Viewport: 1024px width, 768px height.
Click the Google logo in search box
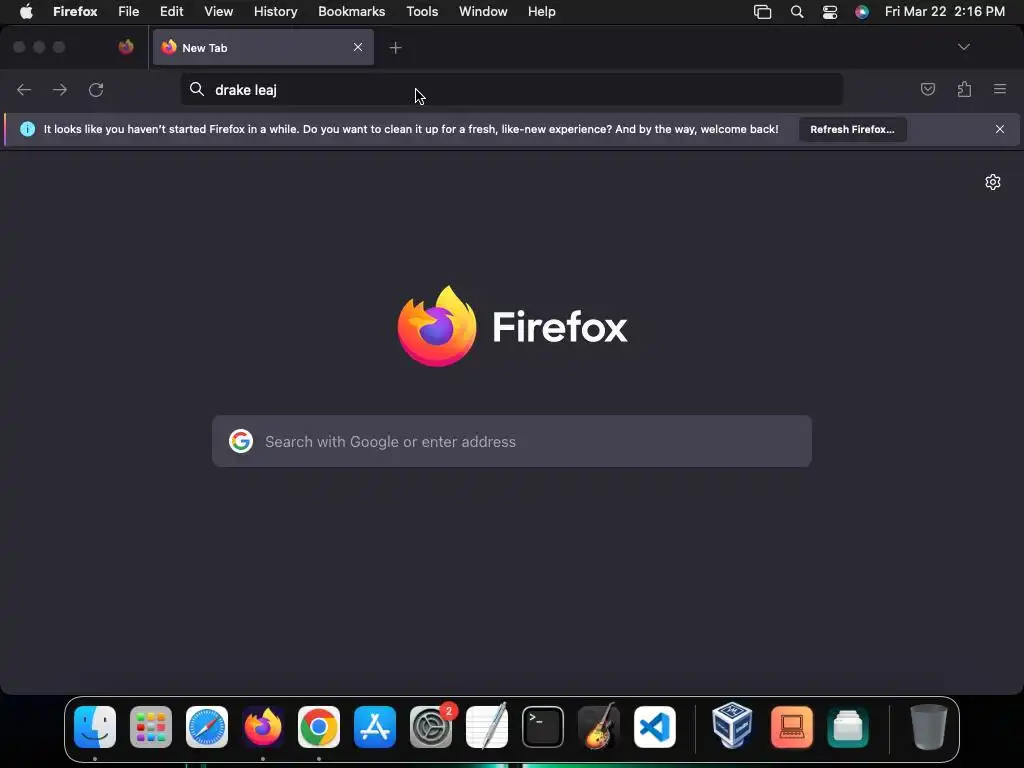(241, 441)
